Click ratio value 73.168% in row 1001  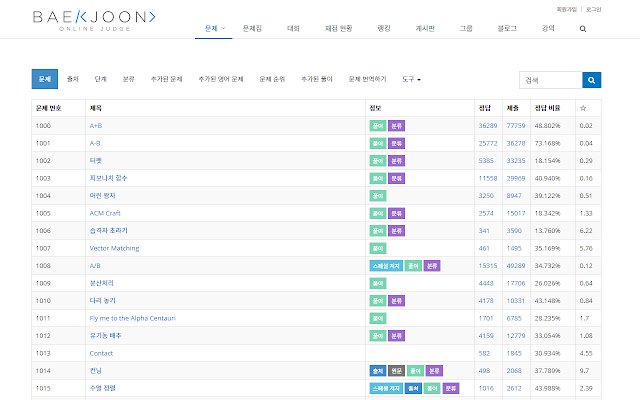tap(547, 143)
